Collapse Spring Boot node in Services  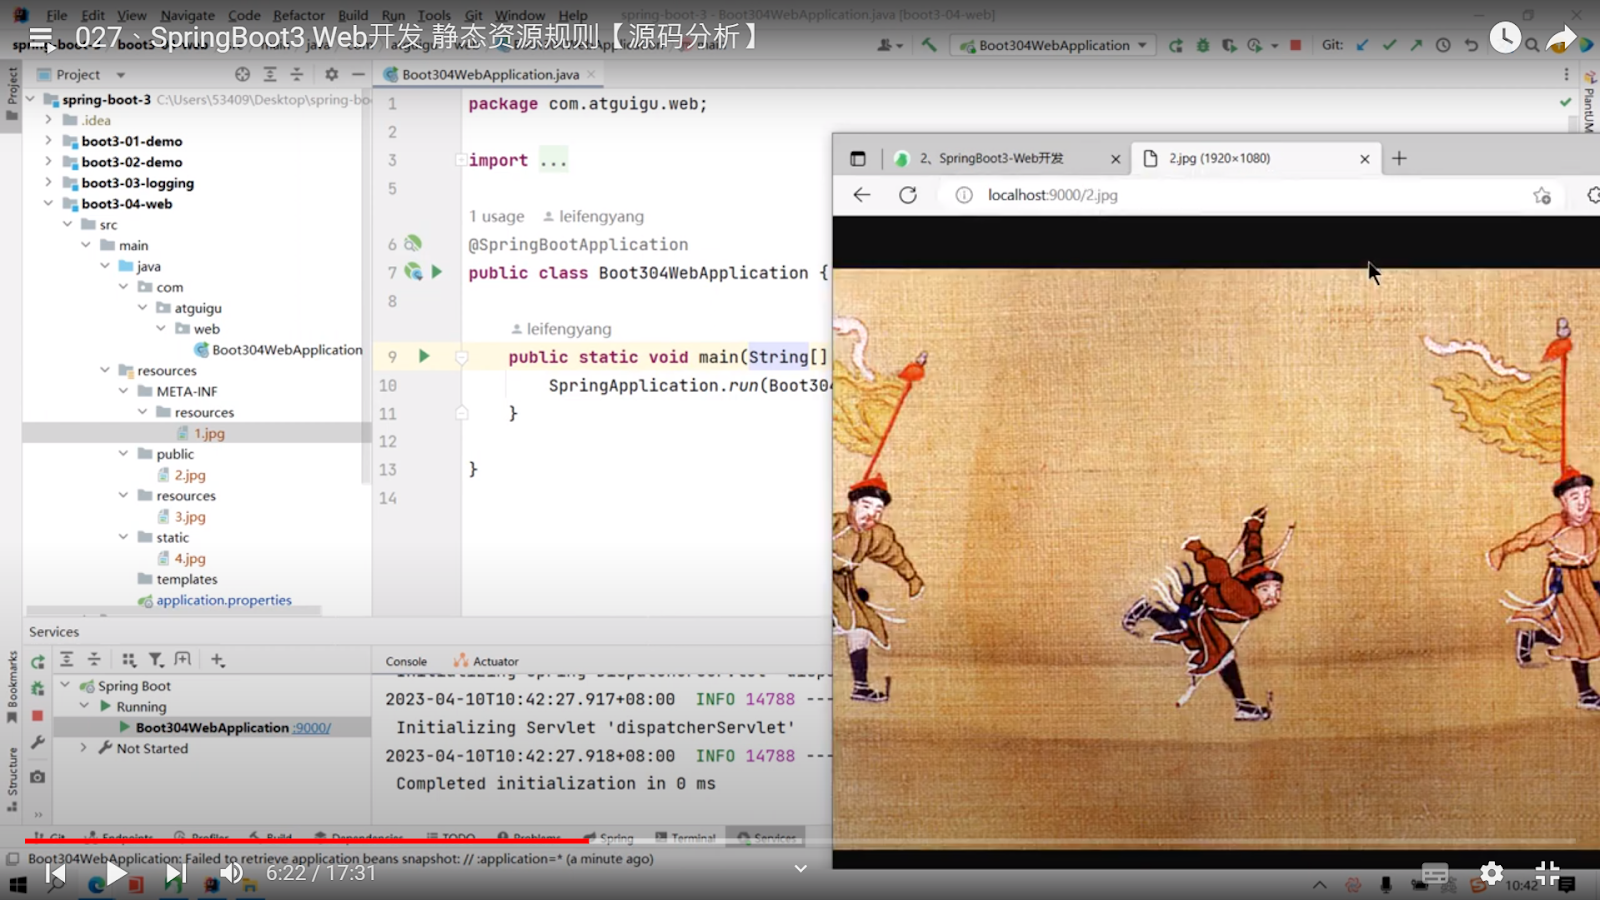(65, 685)
